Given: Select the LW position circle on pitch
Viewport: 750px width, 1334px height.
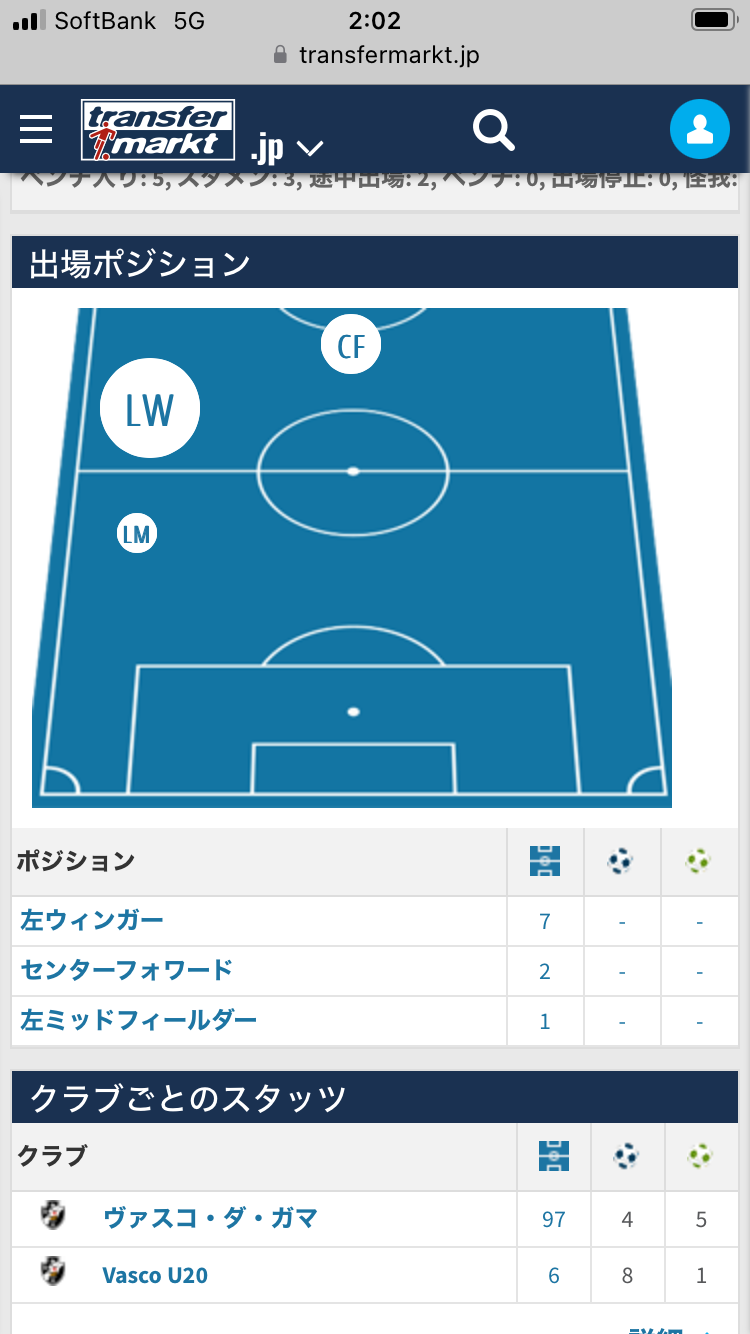Looking at the screenshot, I should click(x=150, y=409).
